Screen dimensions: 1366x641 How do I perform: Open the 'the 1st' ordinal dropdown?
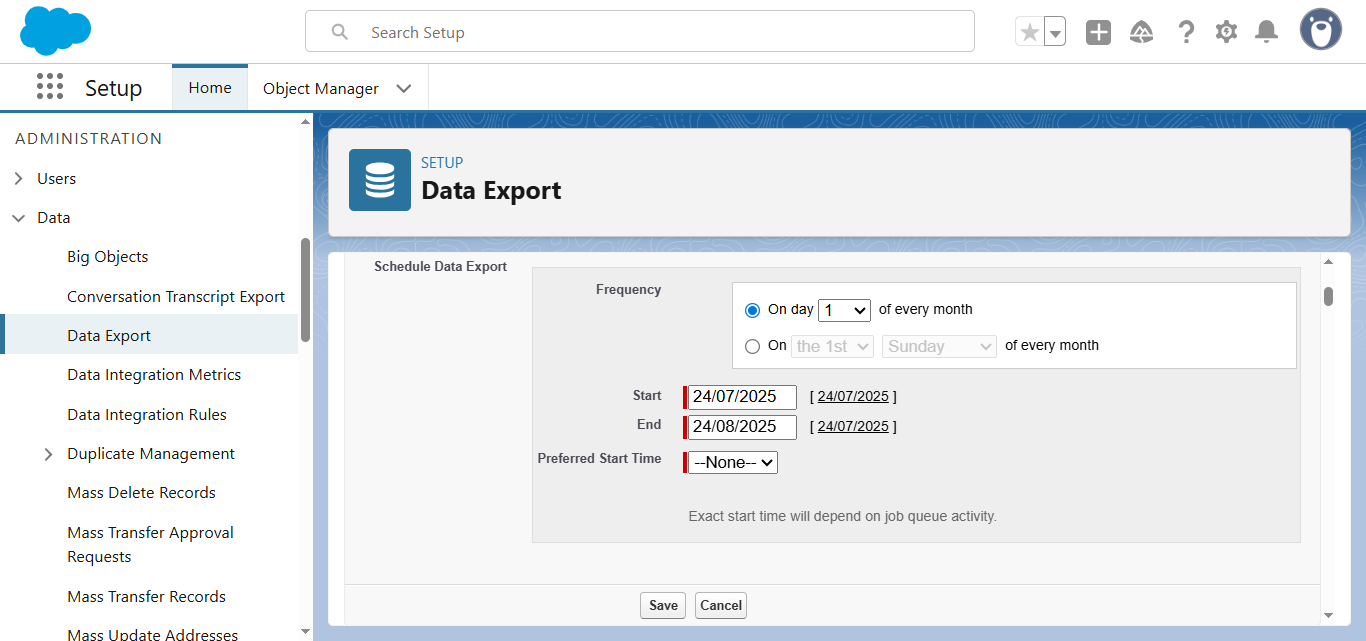[x=833, y=346]
